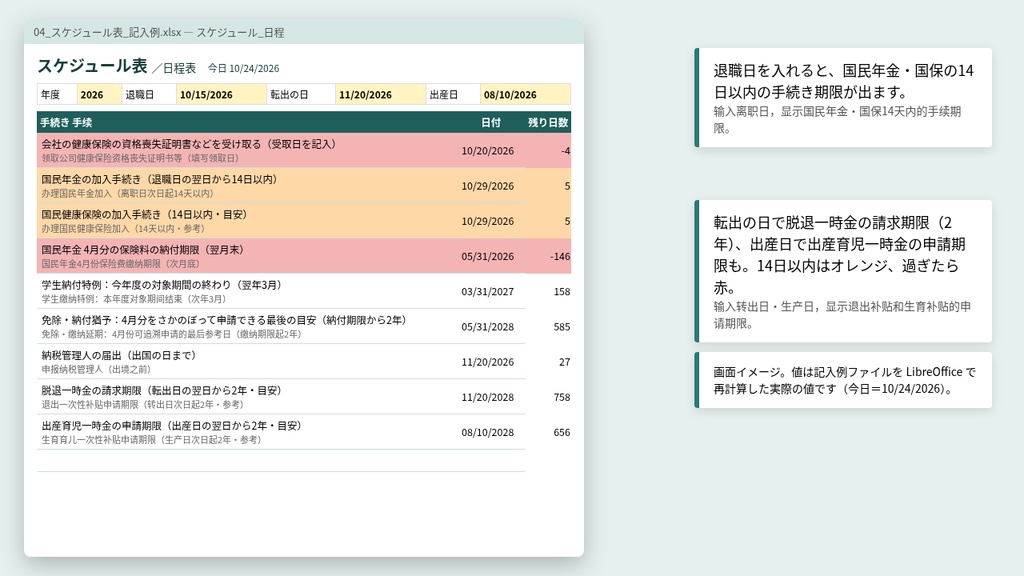Select the remaining days value 27
Screen dimensions: 1024x576
[x=564, y=362]
